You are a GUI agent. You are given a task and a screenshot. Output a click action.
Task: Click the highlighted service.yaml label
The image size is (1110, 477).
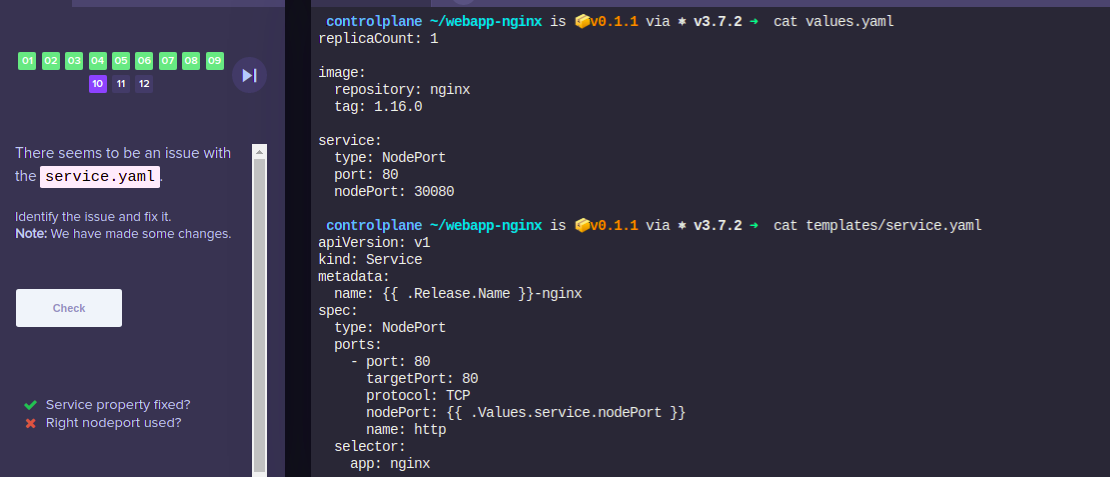(x=100, y=177)
